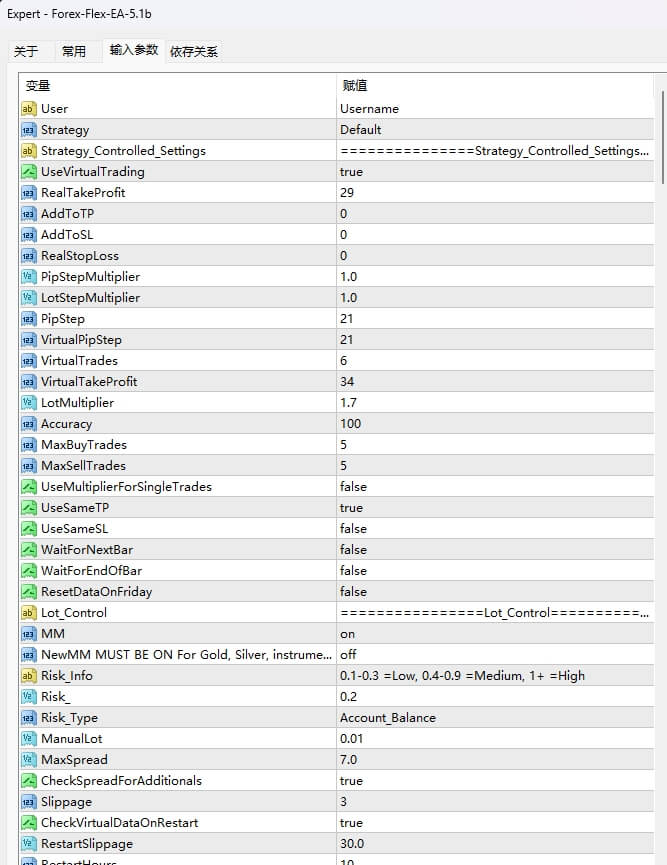The height and width of the screenshot is (865, 667).
Task: Click the 变量 column header
Action: tap(178, 86)
